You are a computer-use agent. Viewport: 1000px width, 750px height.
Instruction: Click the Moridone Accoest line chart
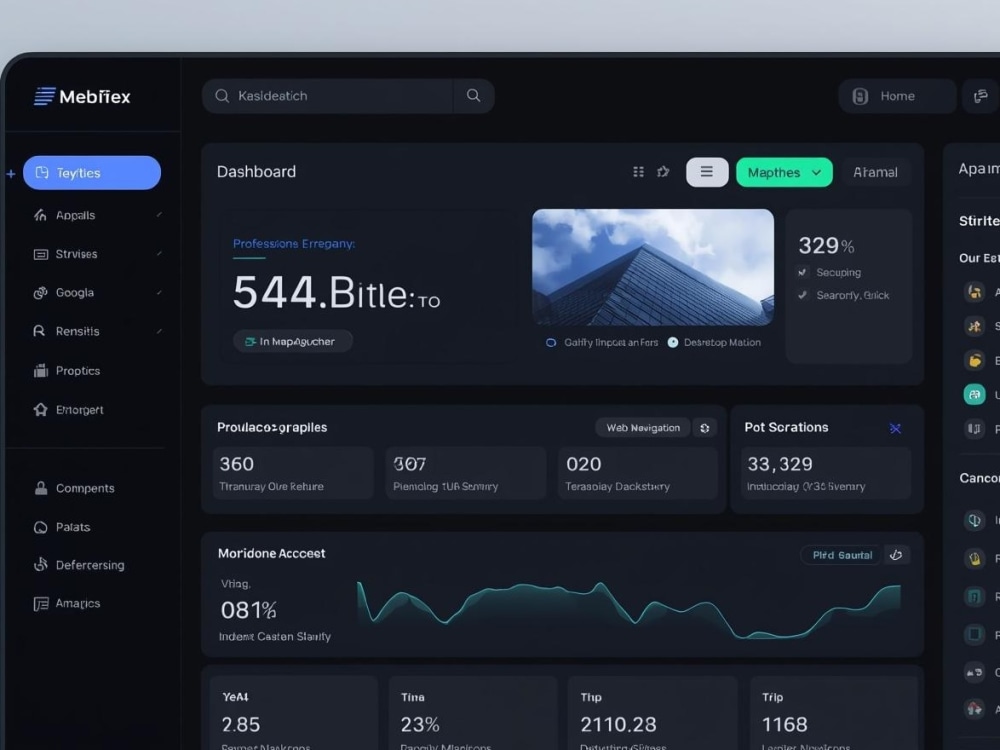point(629,608)
